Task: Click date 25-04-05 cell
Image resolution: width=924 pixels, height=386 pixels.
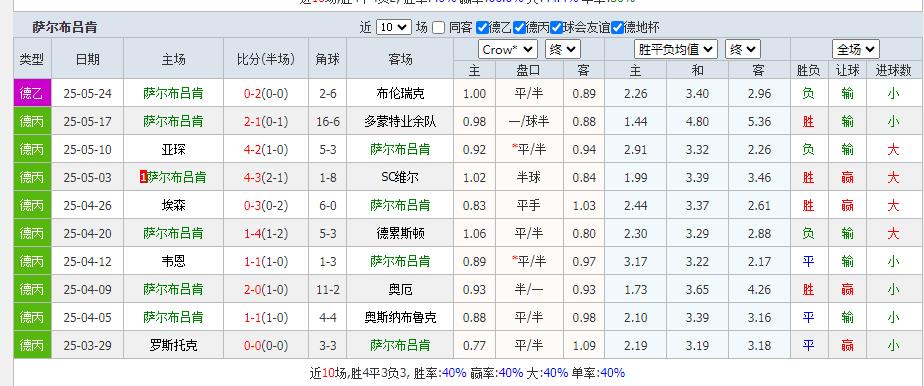Action: pos(87,317)
